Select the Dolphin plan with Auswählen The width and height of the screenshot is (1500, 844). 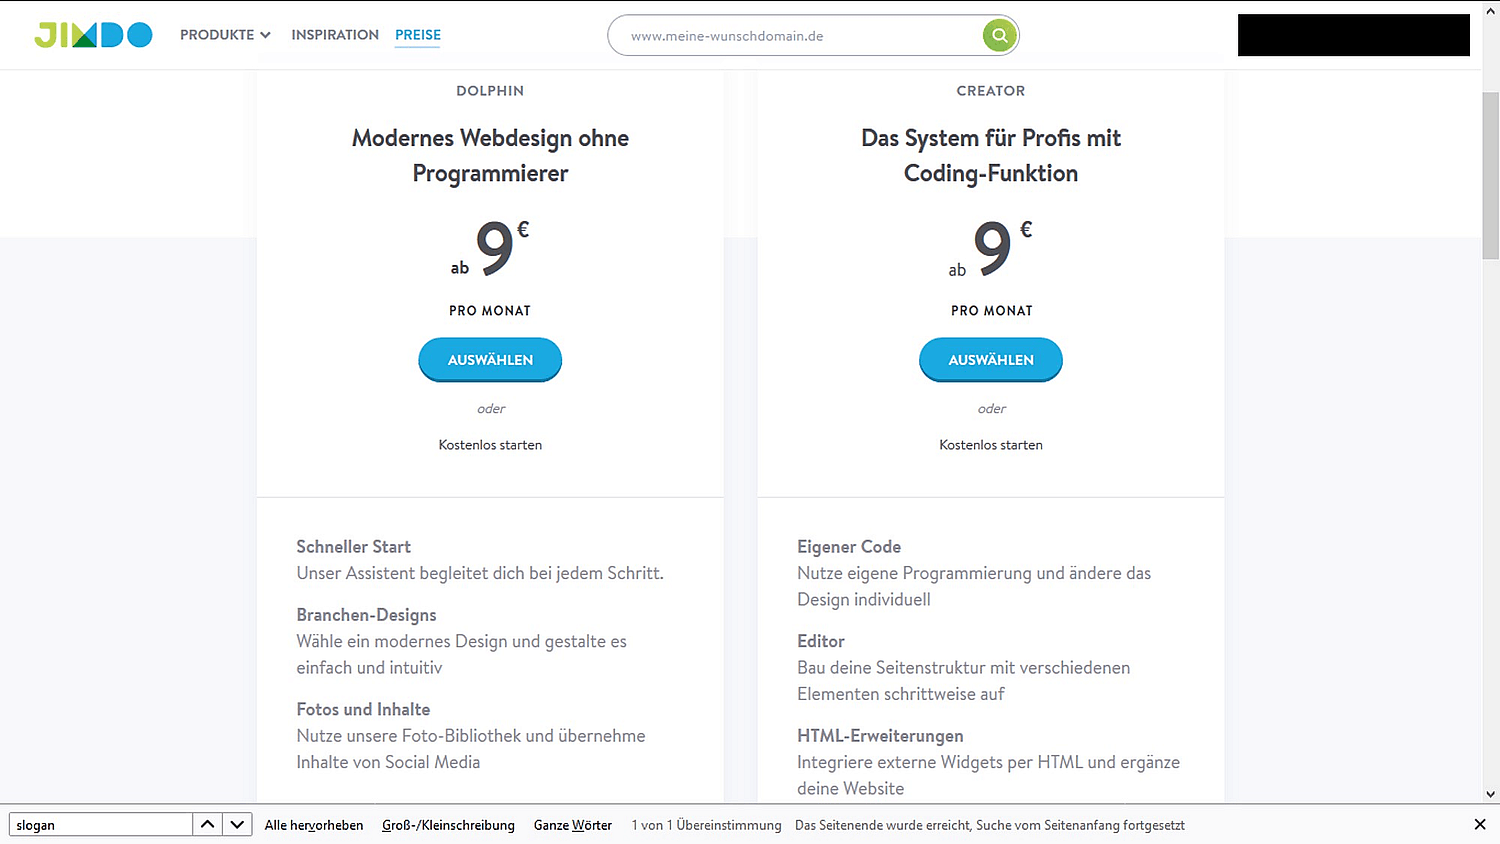click(x=490, y=360)
